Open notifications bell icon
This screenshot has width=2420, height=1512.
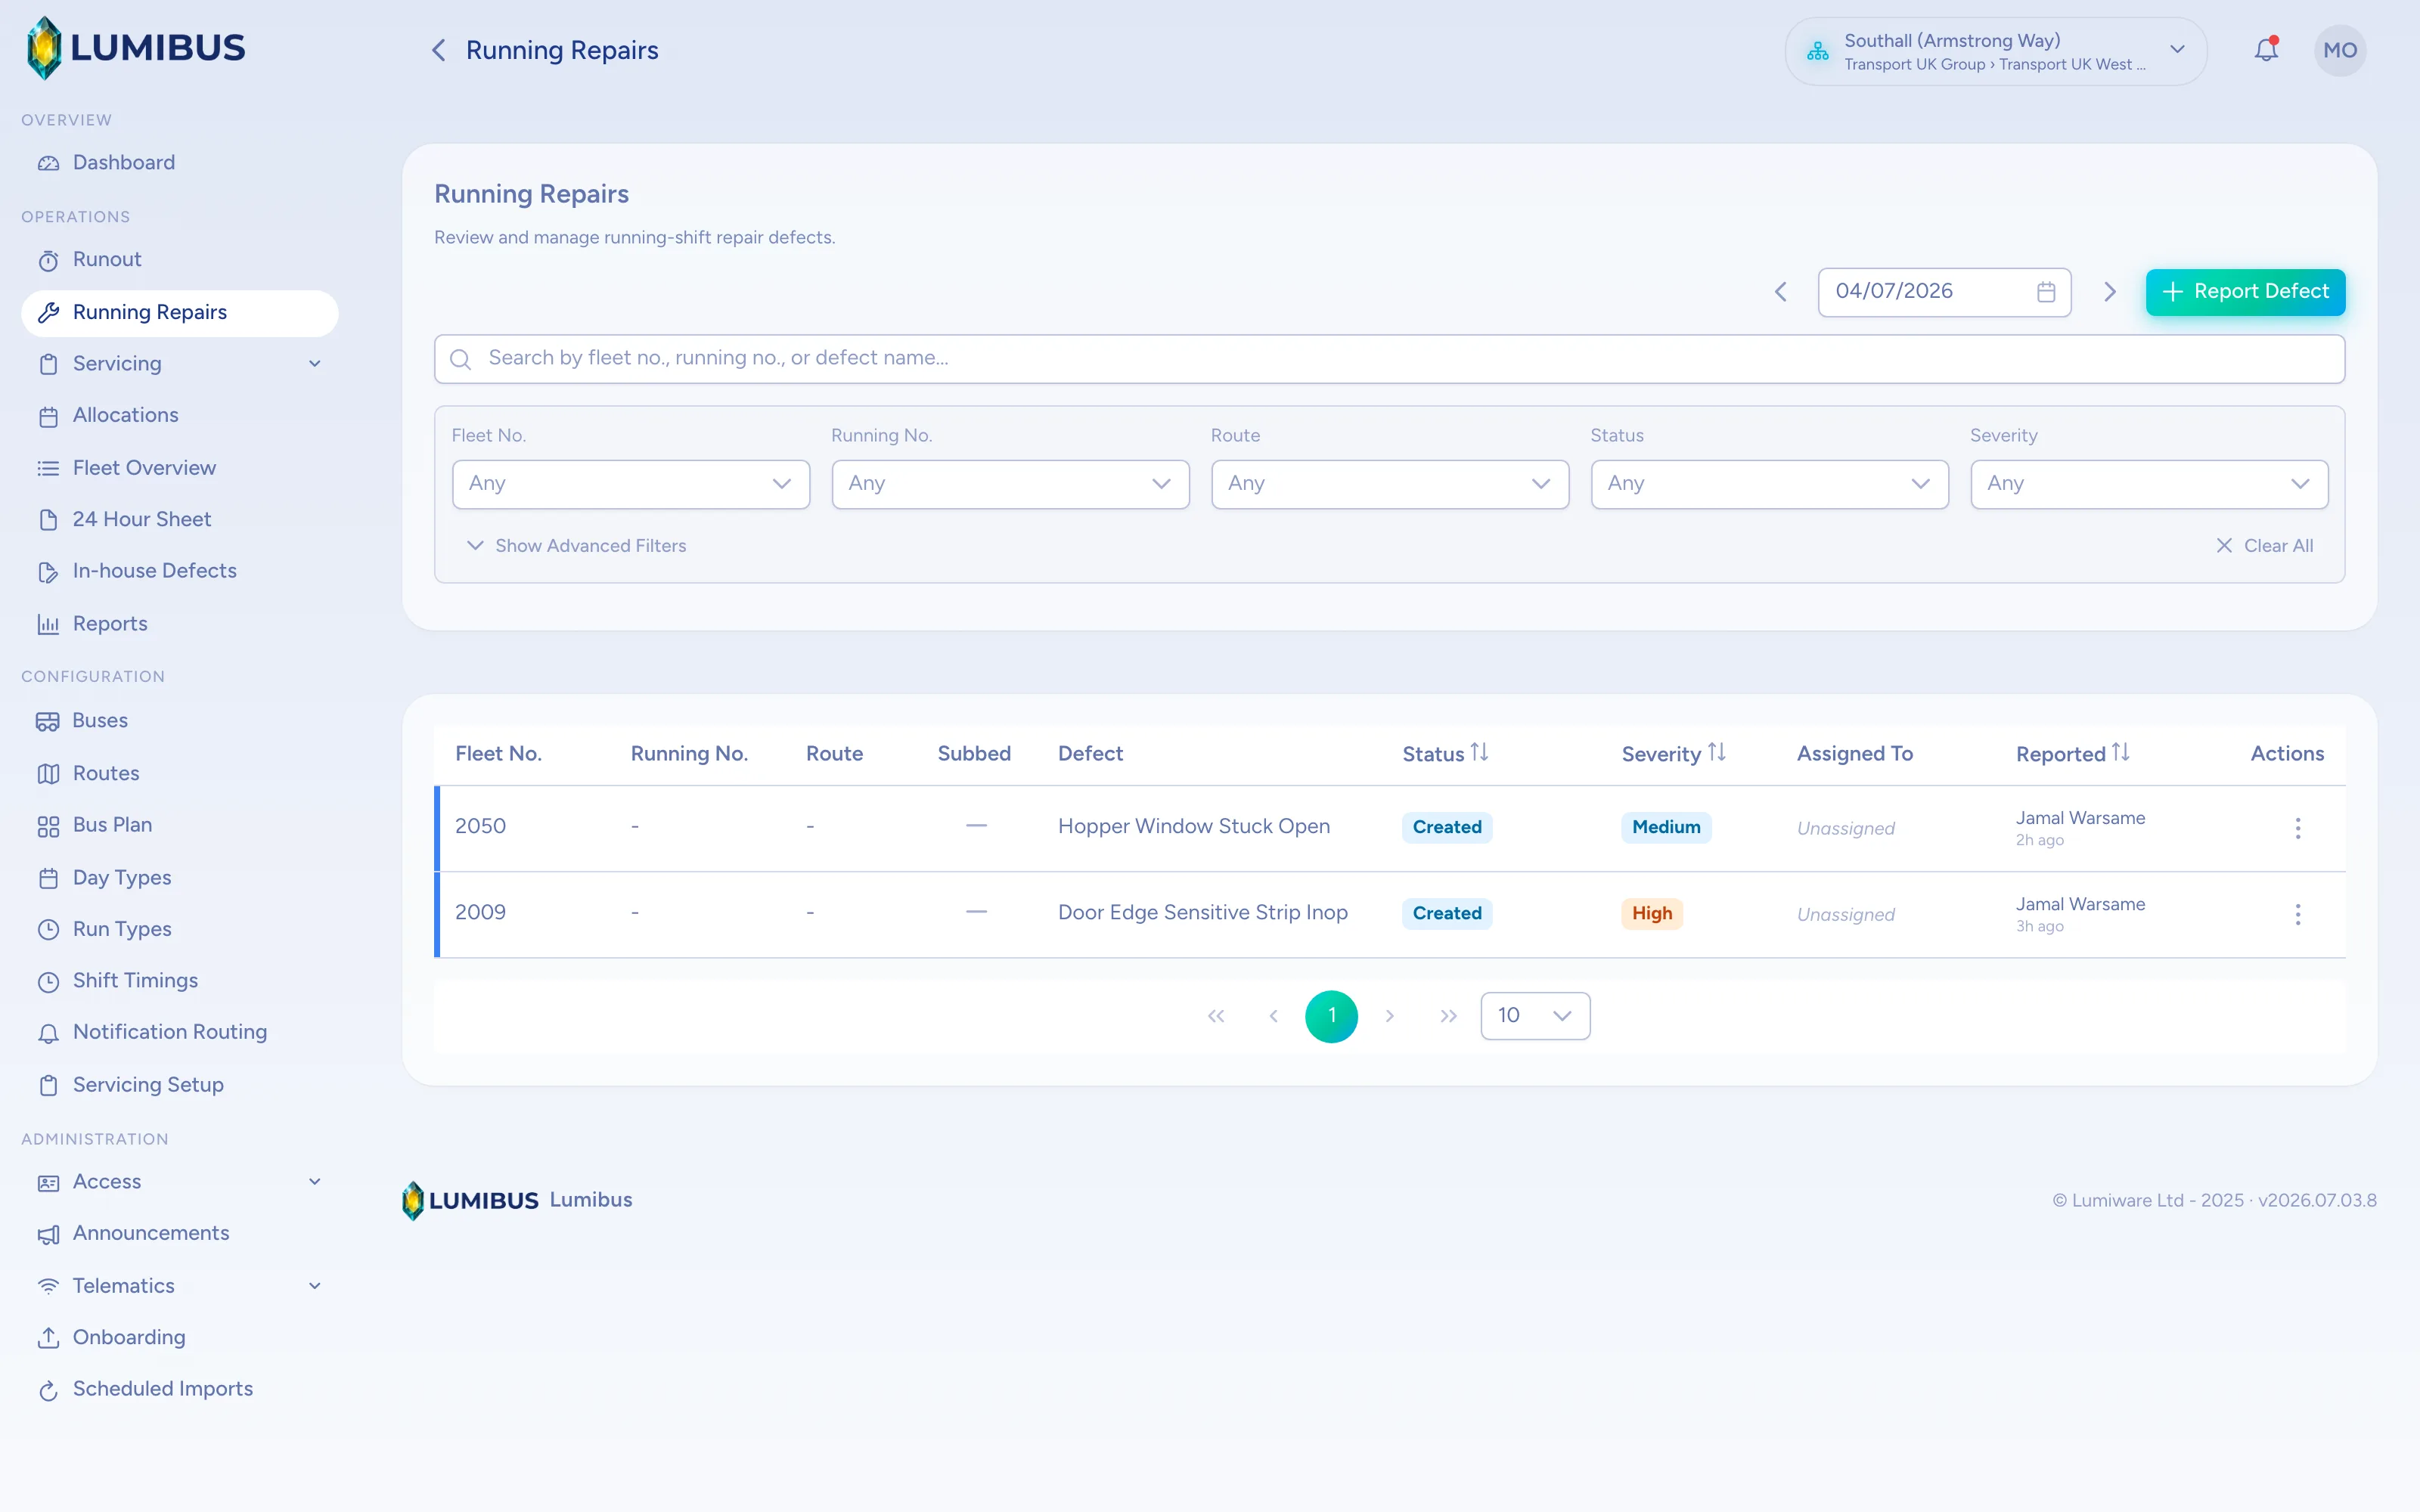point(2266,49)
